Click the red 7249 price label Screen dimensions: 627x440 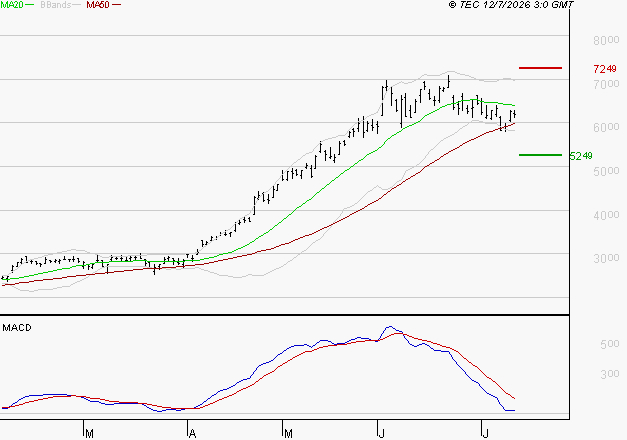(605, 69)
